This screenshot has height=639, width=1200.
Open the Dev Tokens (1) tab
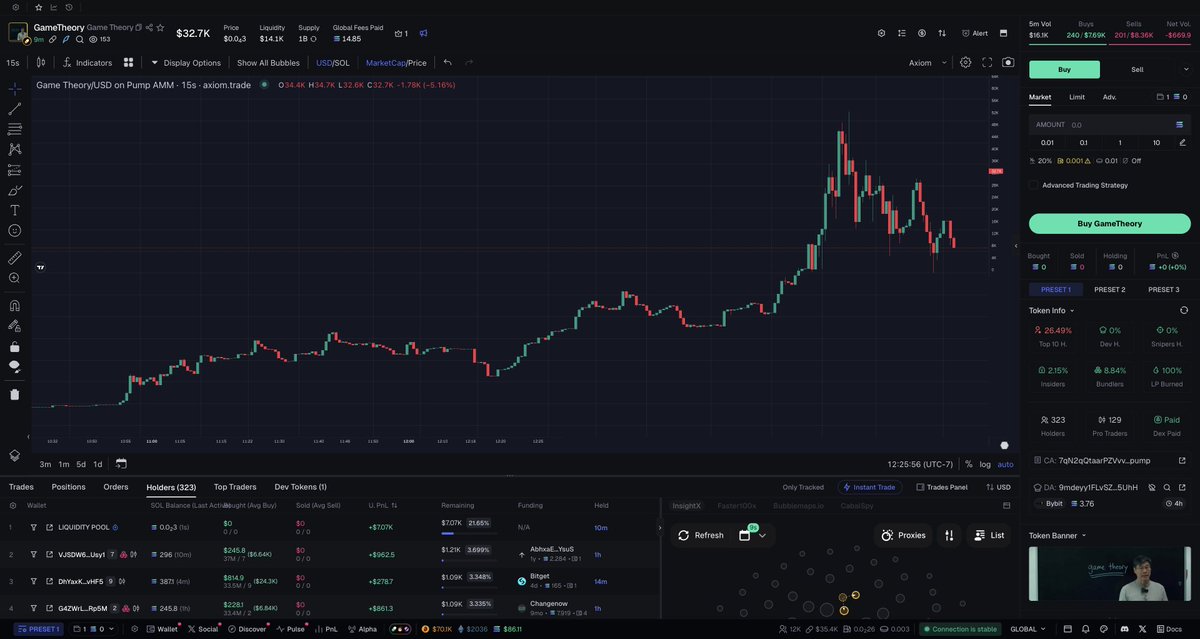[x=300, y=487]
